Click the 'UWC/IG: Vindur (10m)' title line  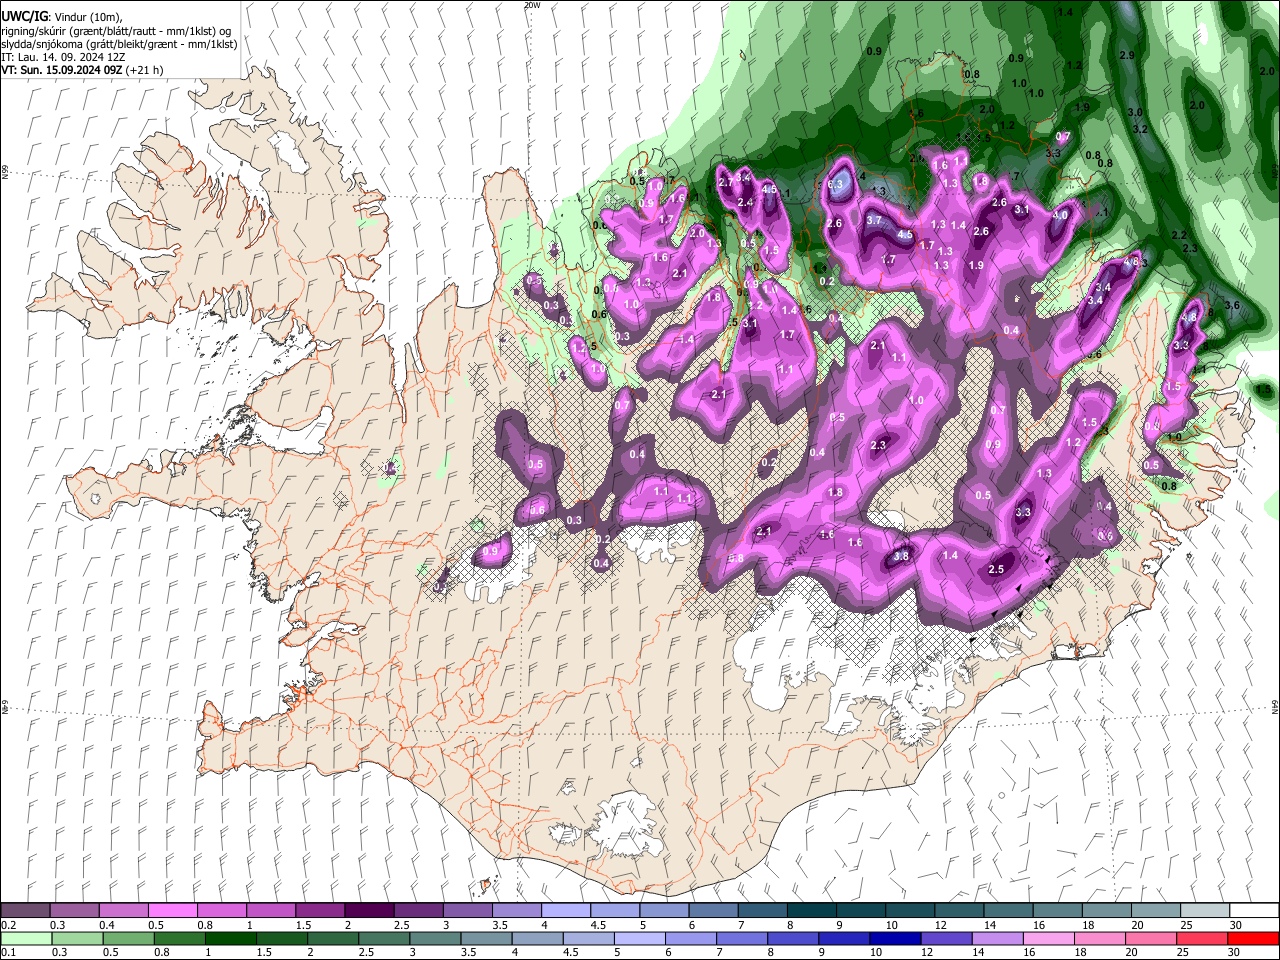(62, 17)
